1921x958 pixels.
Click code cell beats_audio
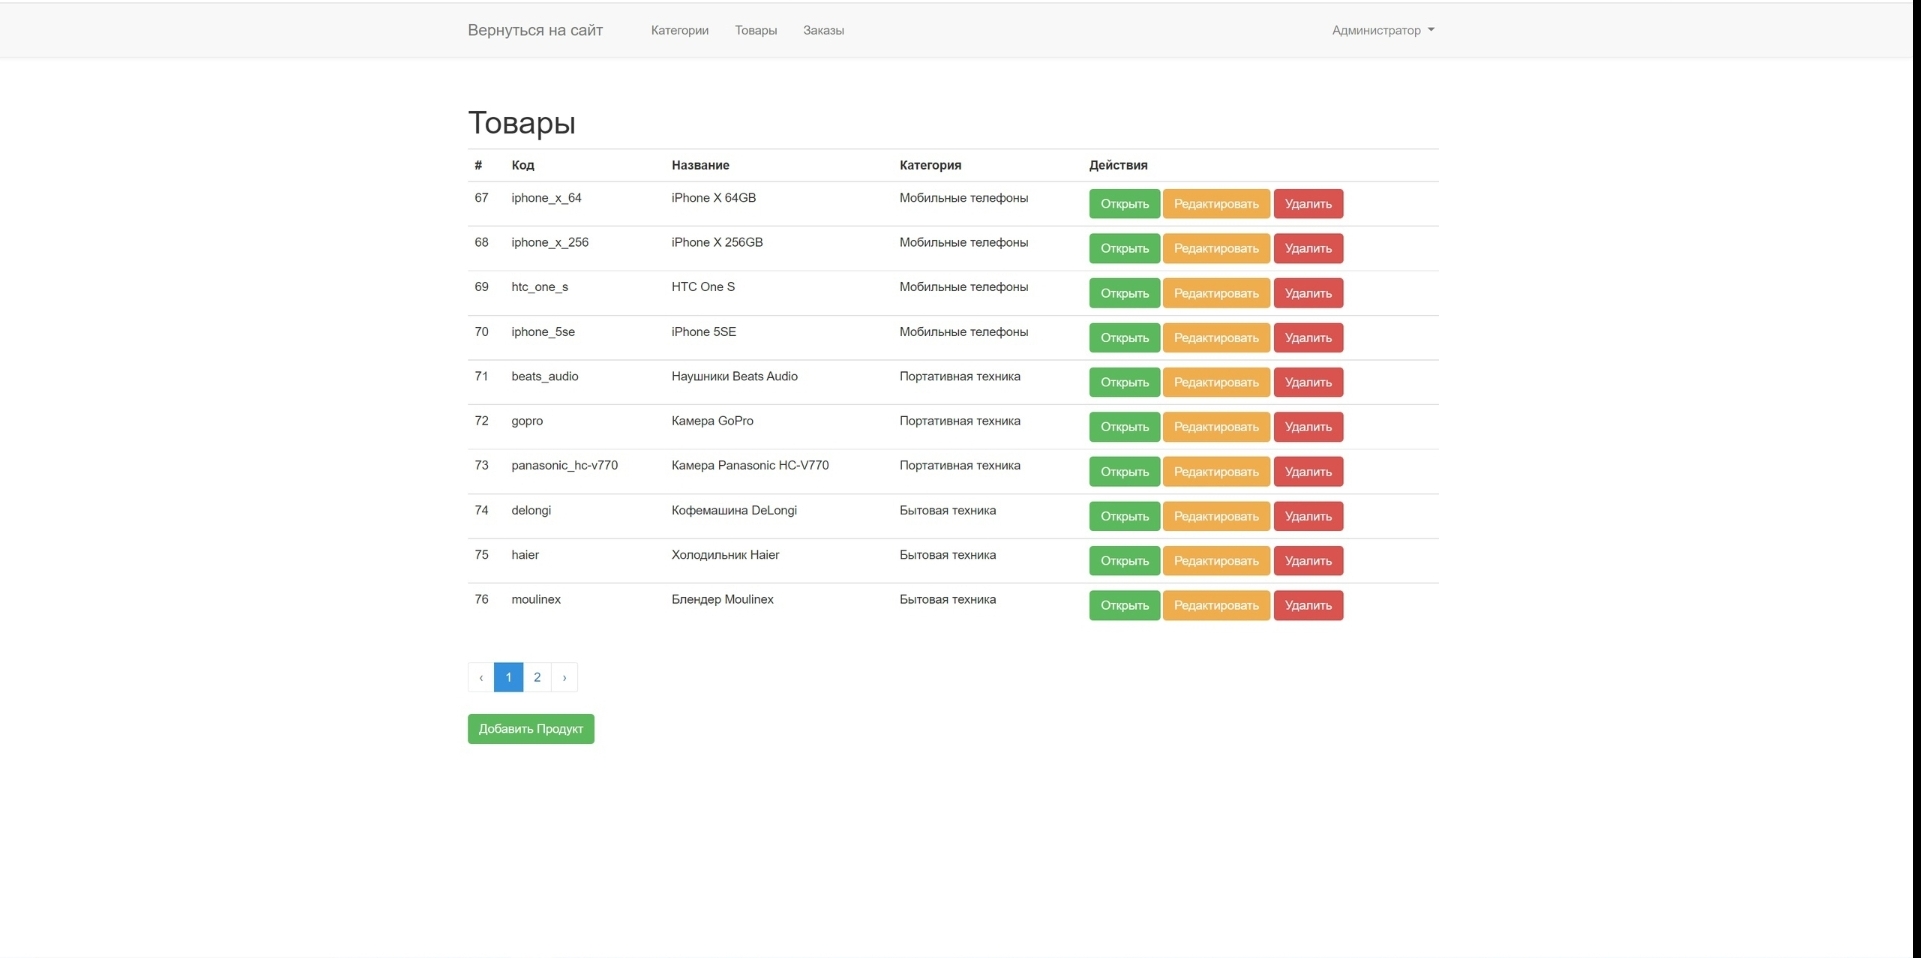[x=545, y=376]
